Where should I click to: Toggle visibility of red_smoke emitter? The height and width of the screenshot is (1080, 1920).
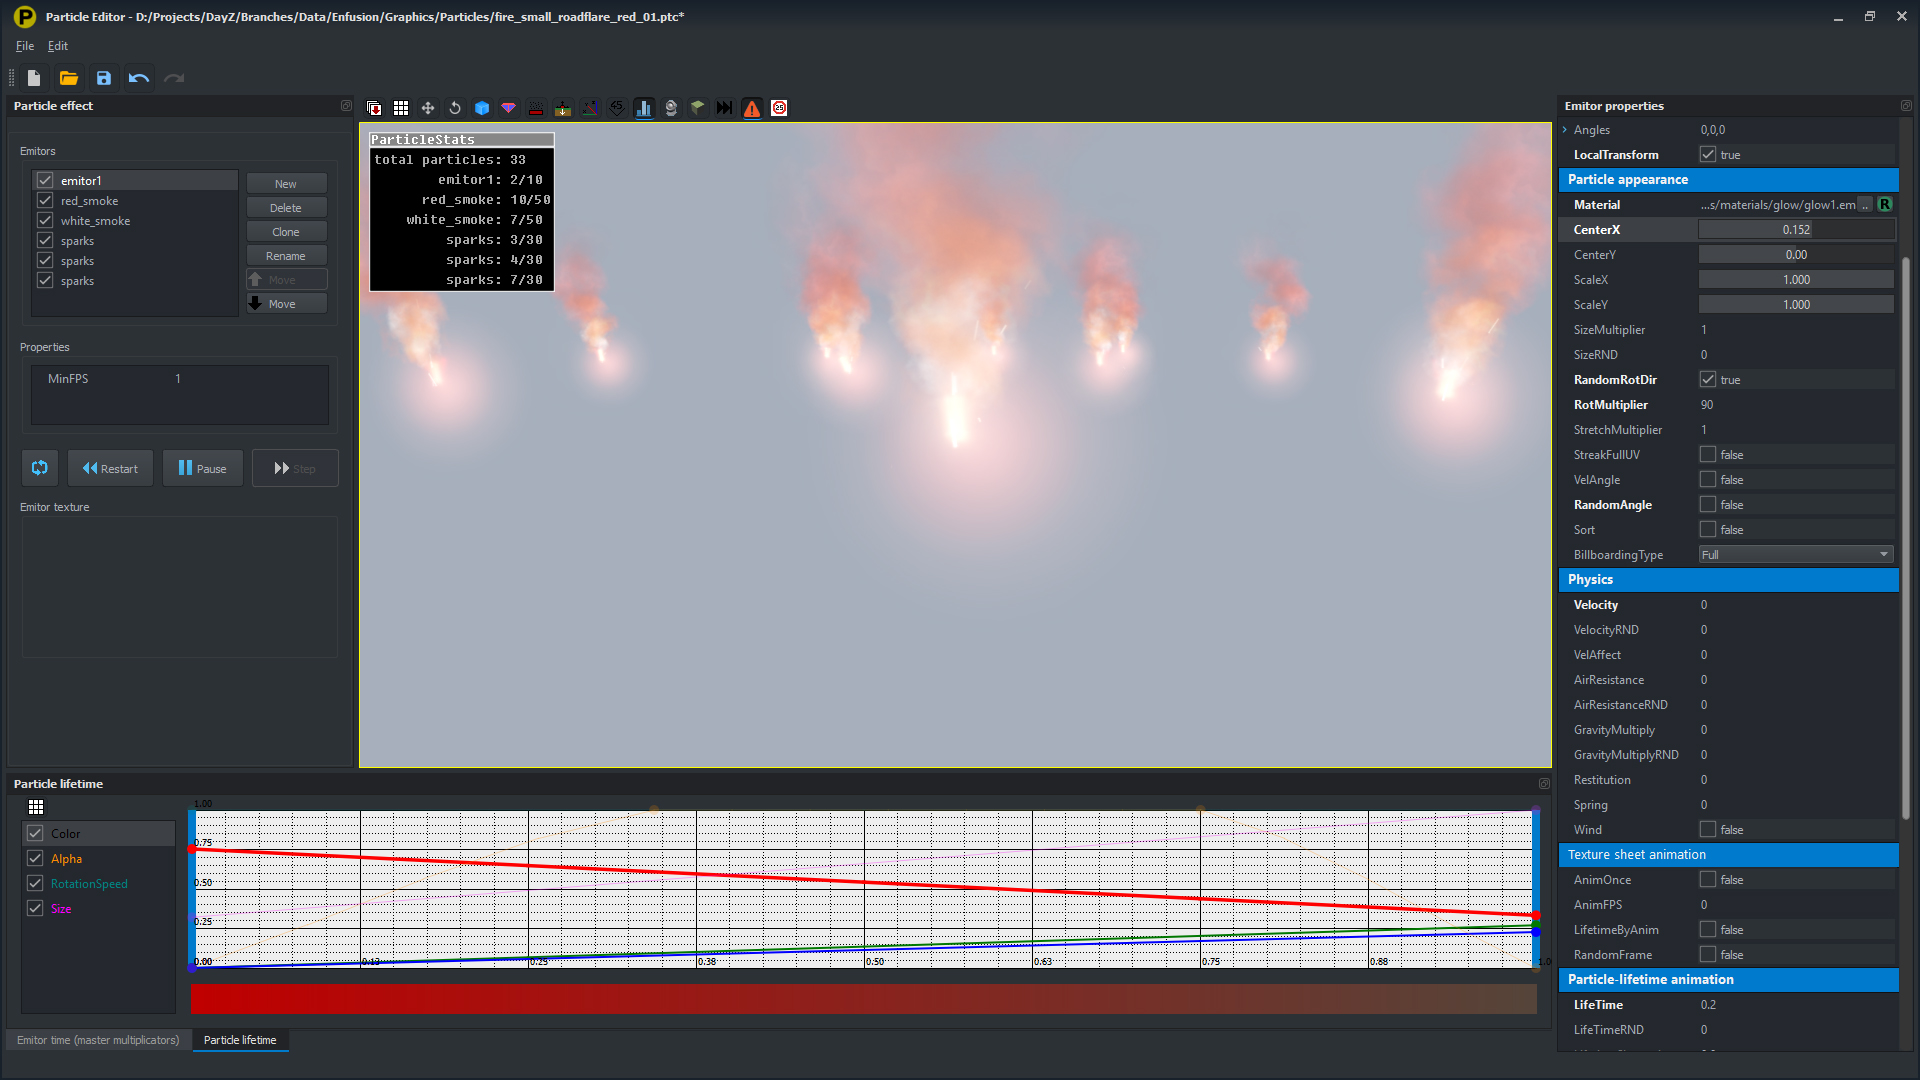(x=44, y=200)
